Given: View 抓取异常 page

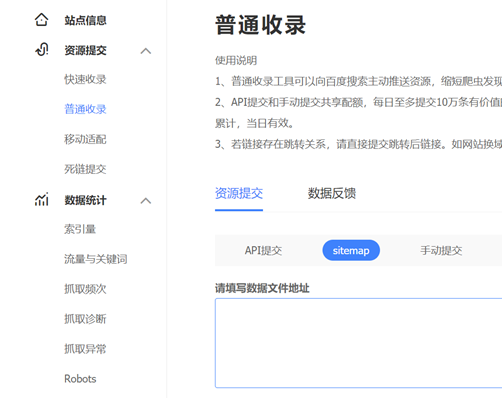Looking at the screenshot, I should tap(85, 349).
